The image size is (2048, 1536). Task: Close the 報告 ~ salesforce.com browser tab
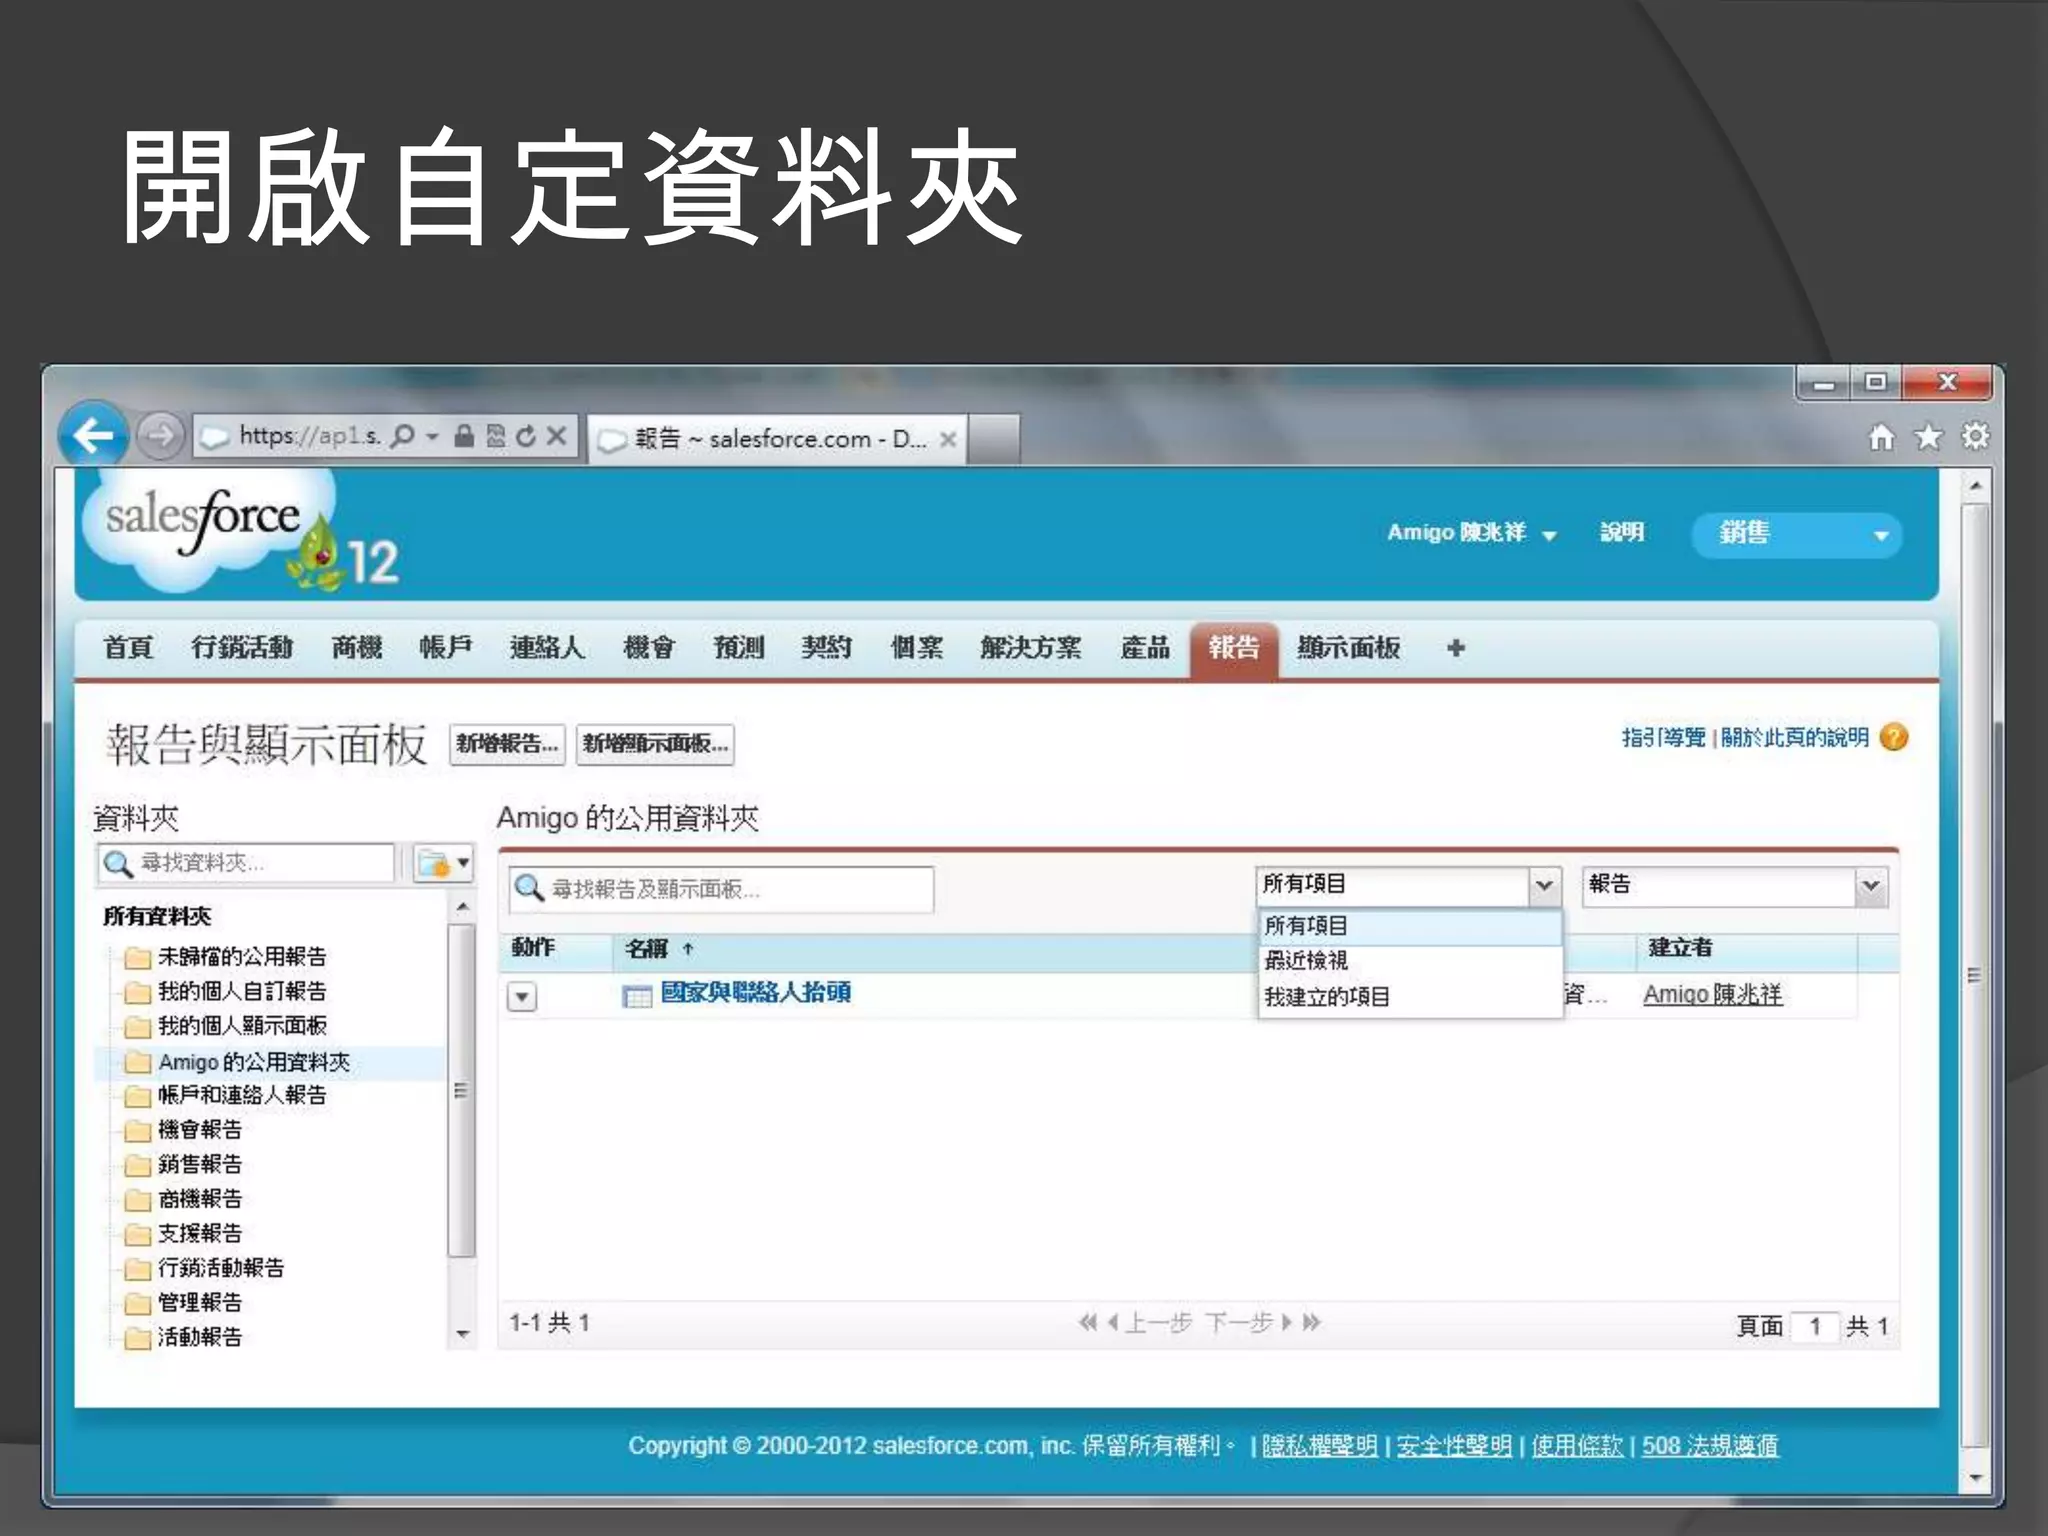[x=948, y=439]
